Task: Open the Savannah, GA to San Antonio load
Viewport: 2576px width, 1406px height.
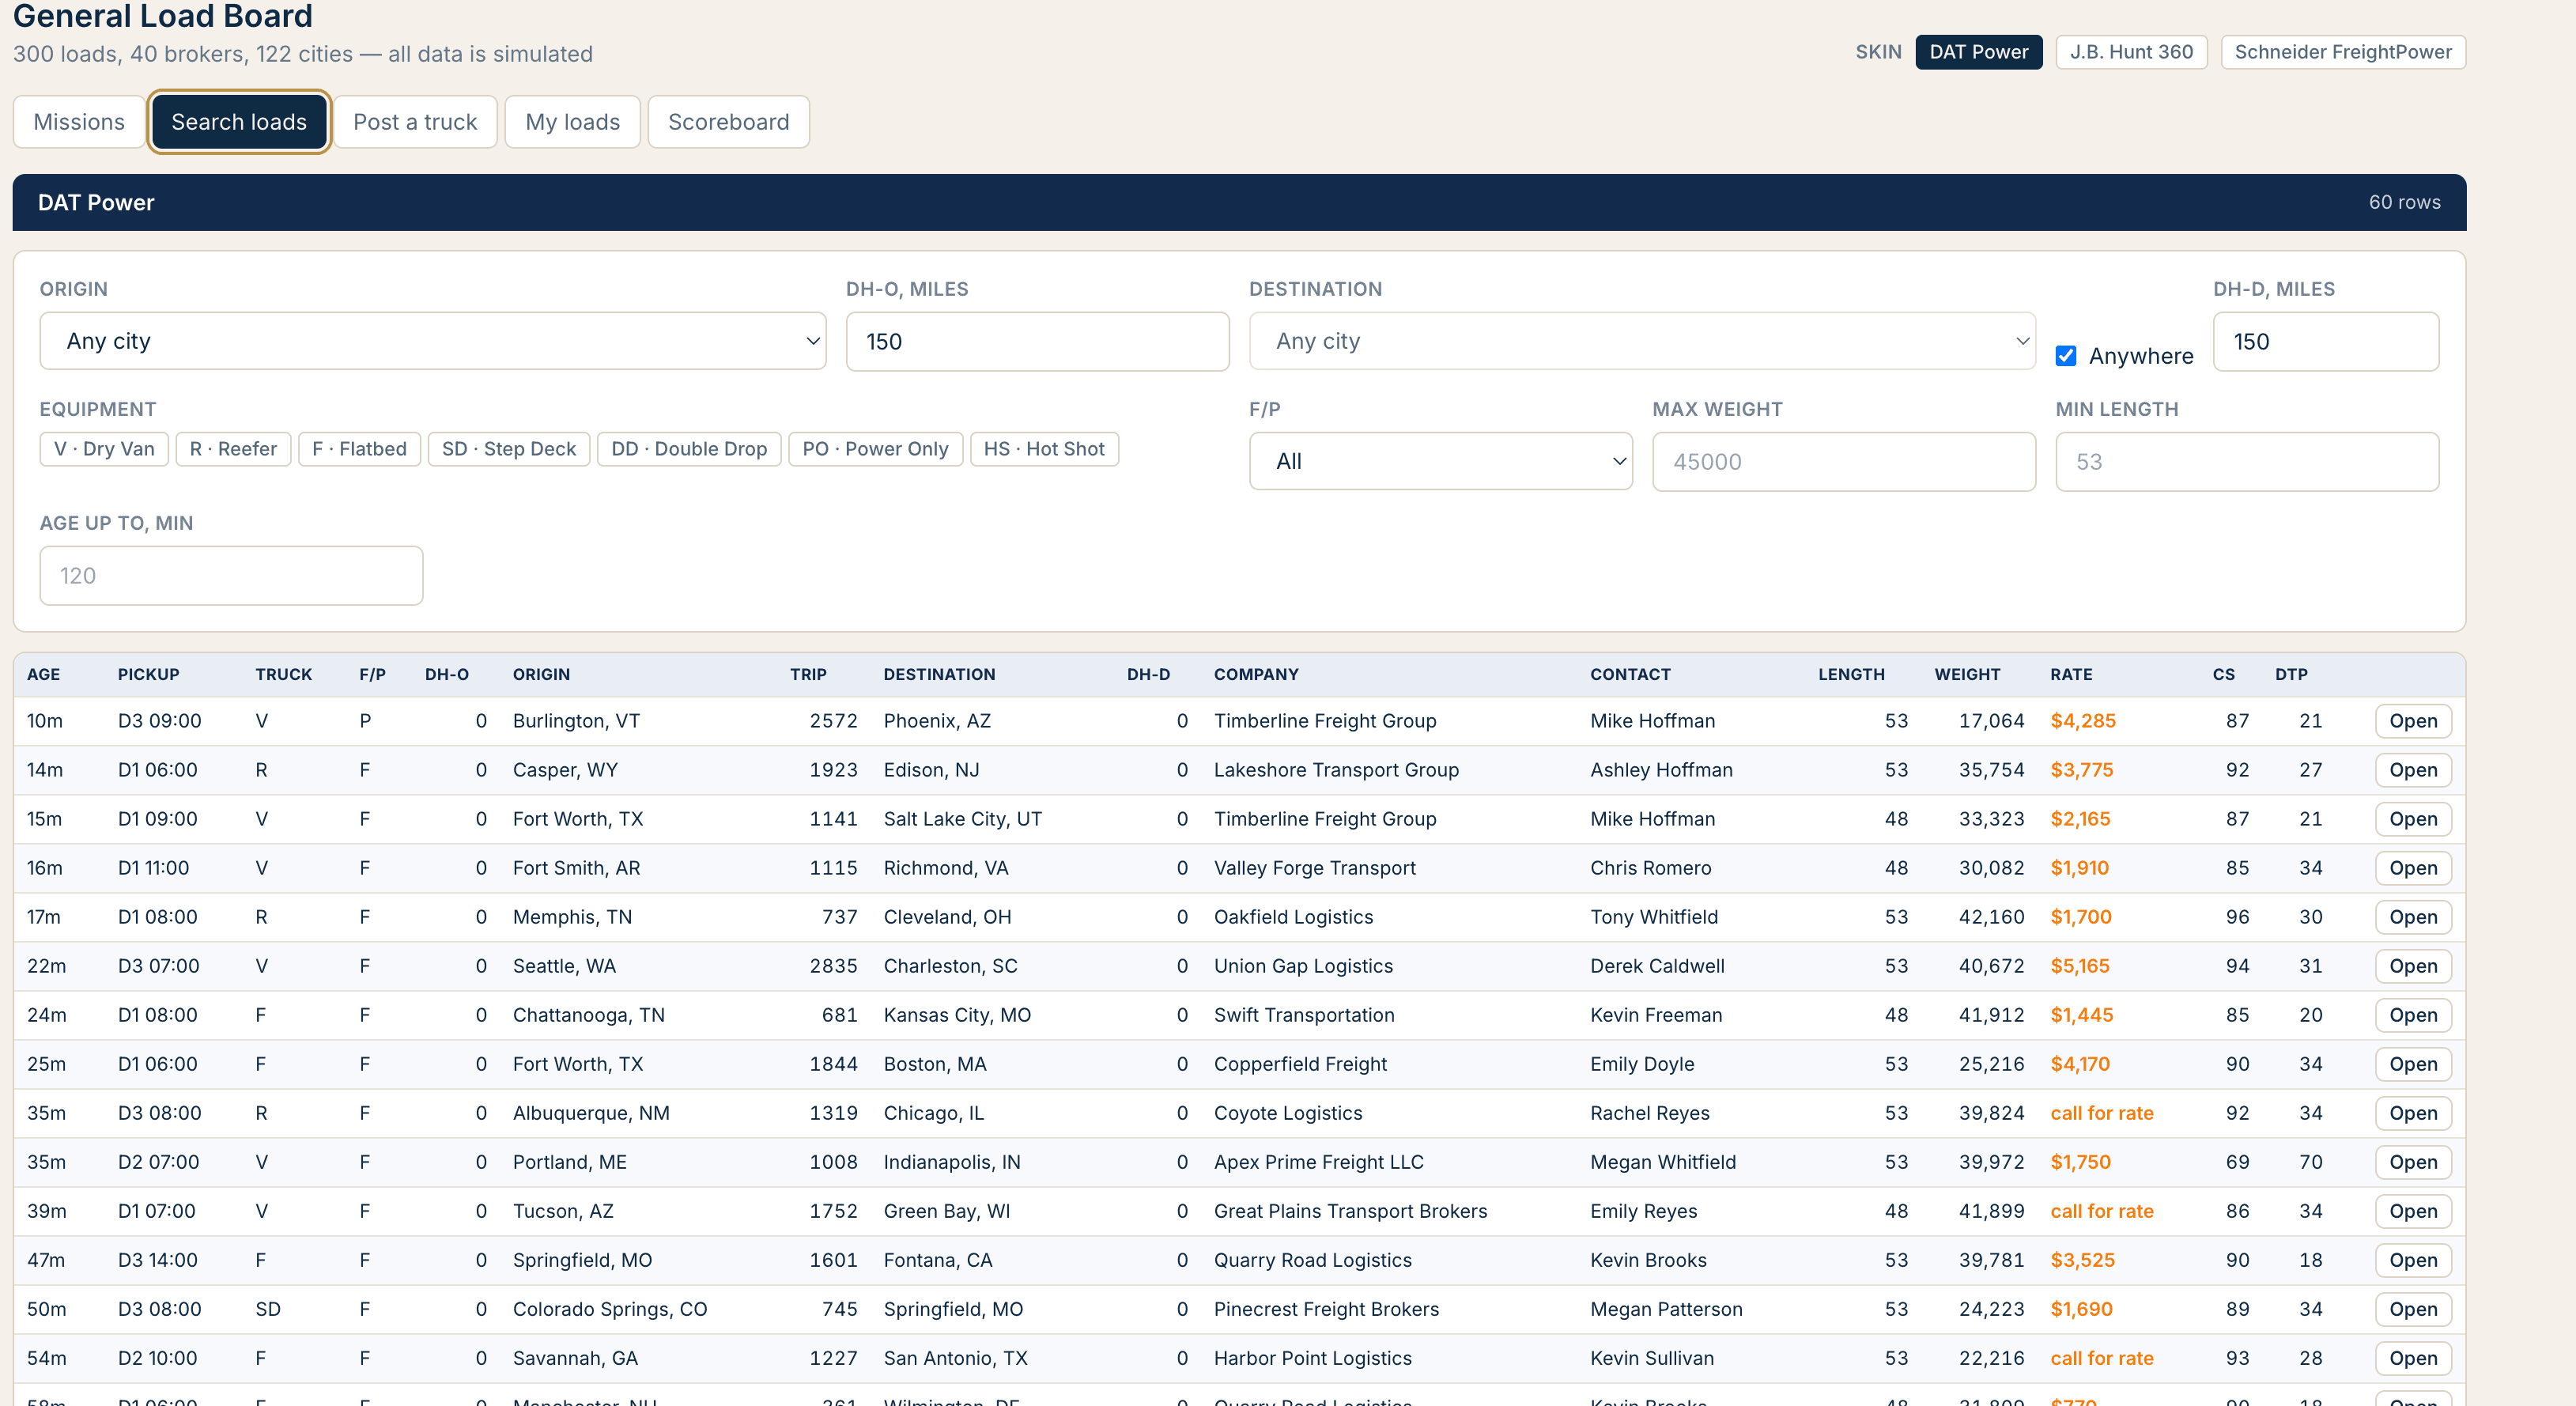Action: pos(2412,1358)
